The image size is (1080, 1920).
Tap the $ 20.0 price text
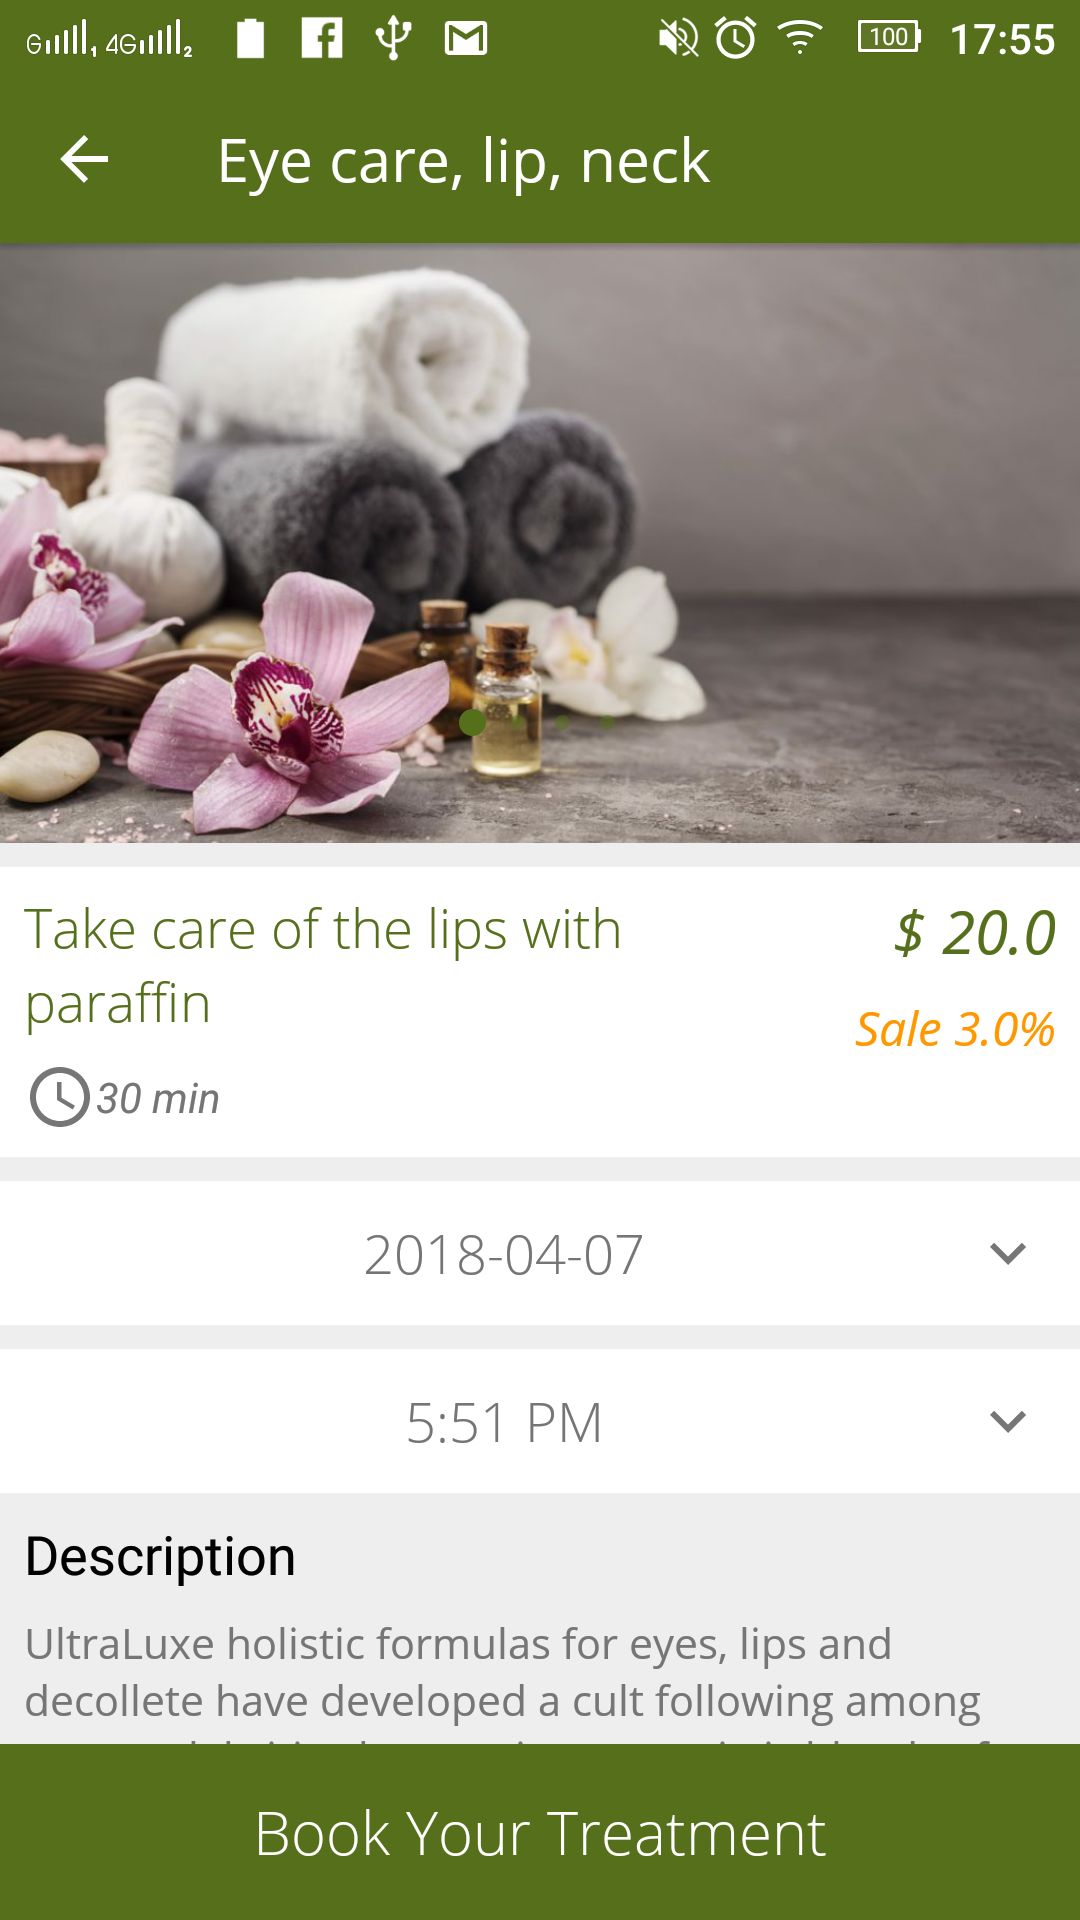(x=975, y=933)
